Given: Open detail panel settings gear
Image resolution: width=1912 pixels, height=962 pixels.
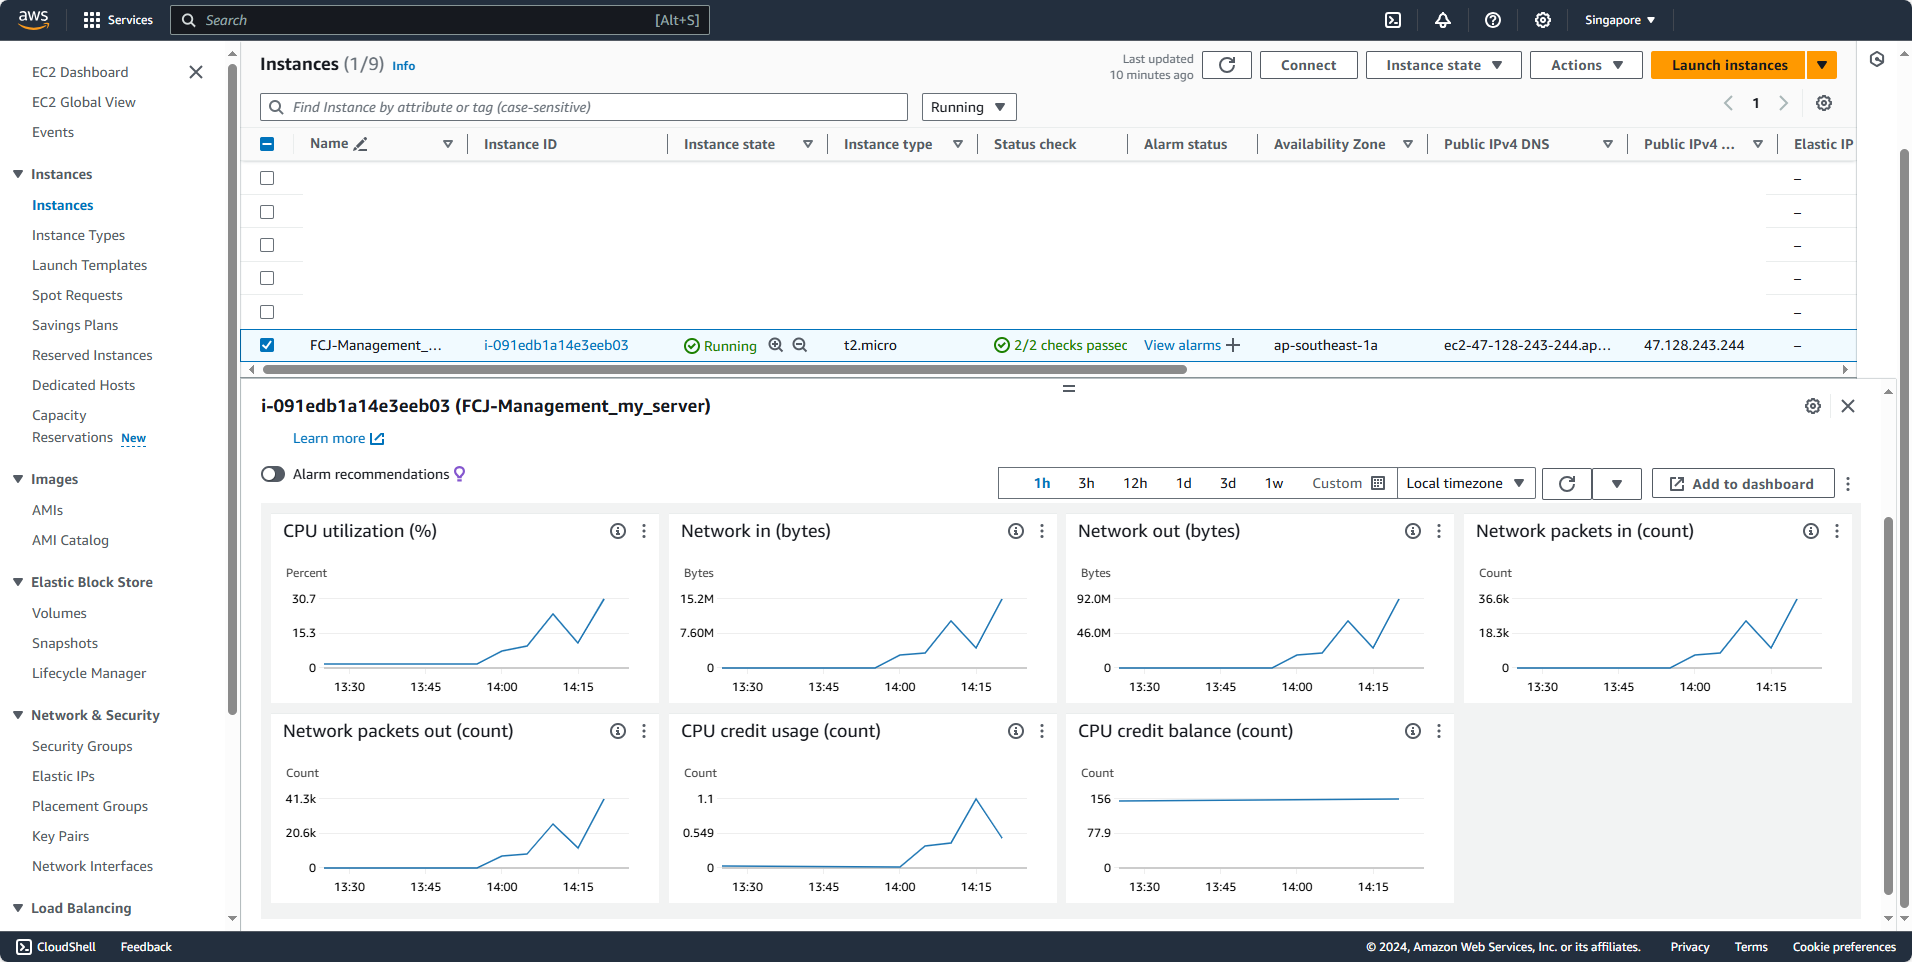Looking at the screenshot, I should [x=1813, y=406].
